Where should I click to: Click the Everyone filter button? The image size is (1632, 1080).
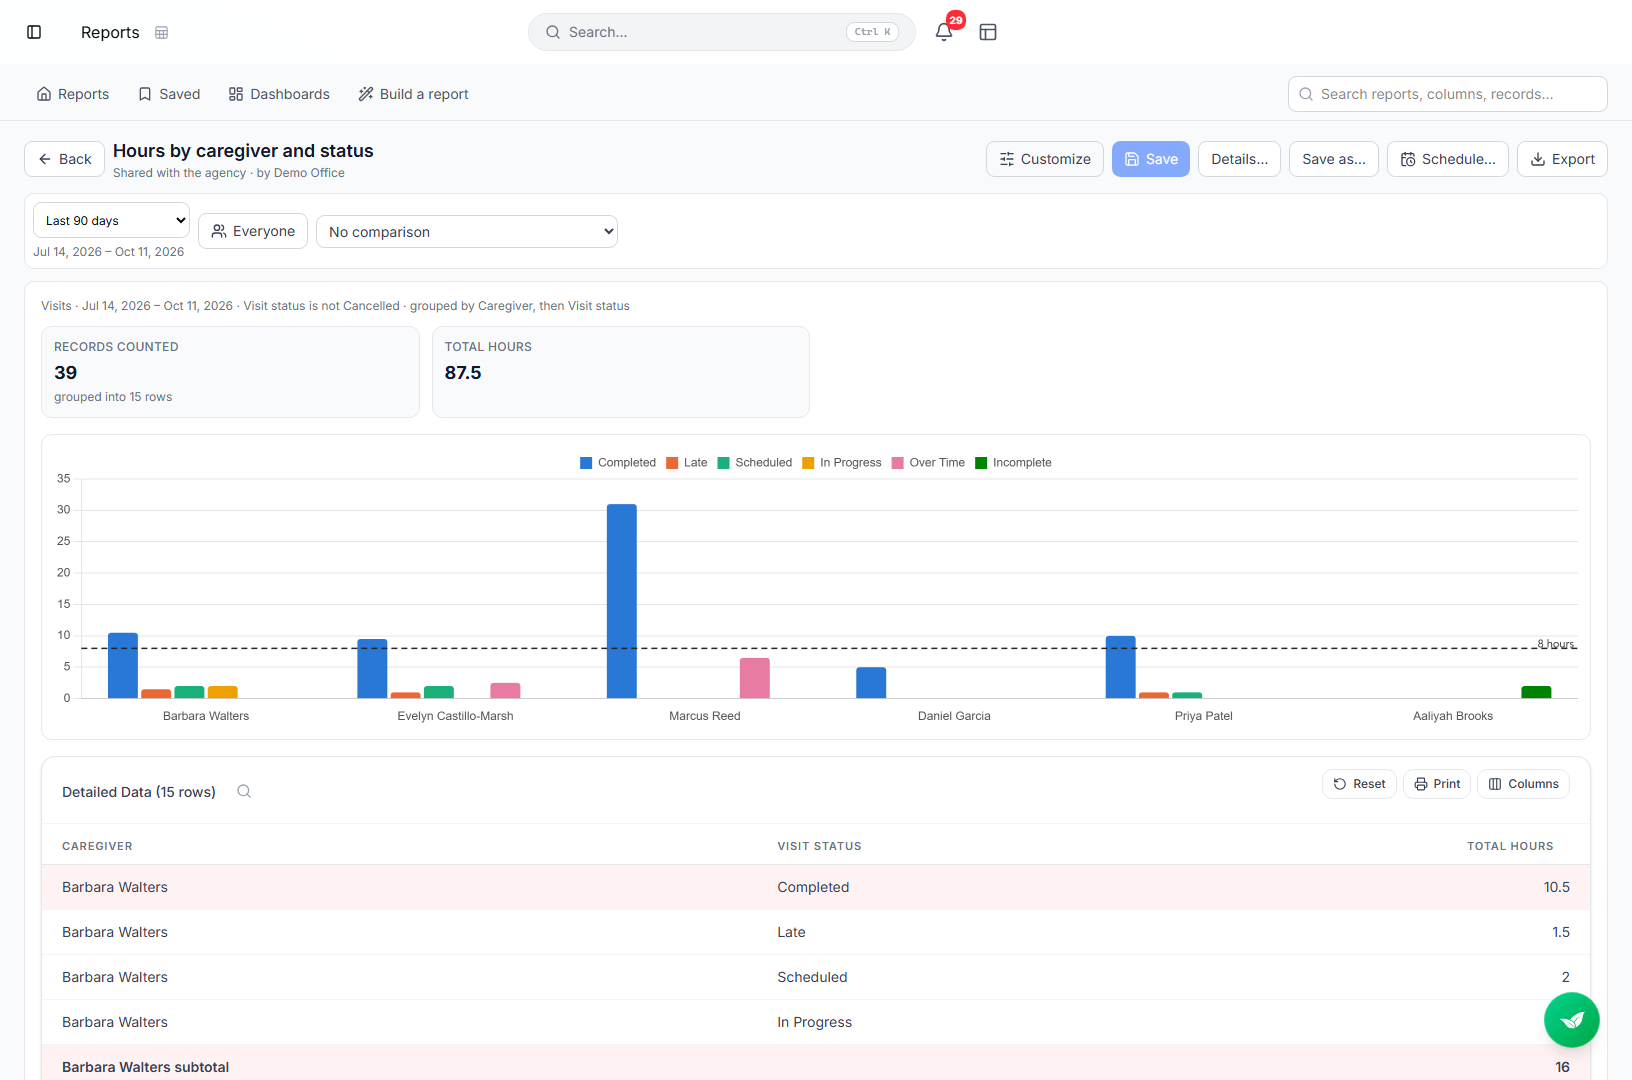[253, 231]
